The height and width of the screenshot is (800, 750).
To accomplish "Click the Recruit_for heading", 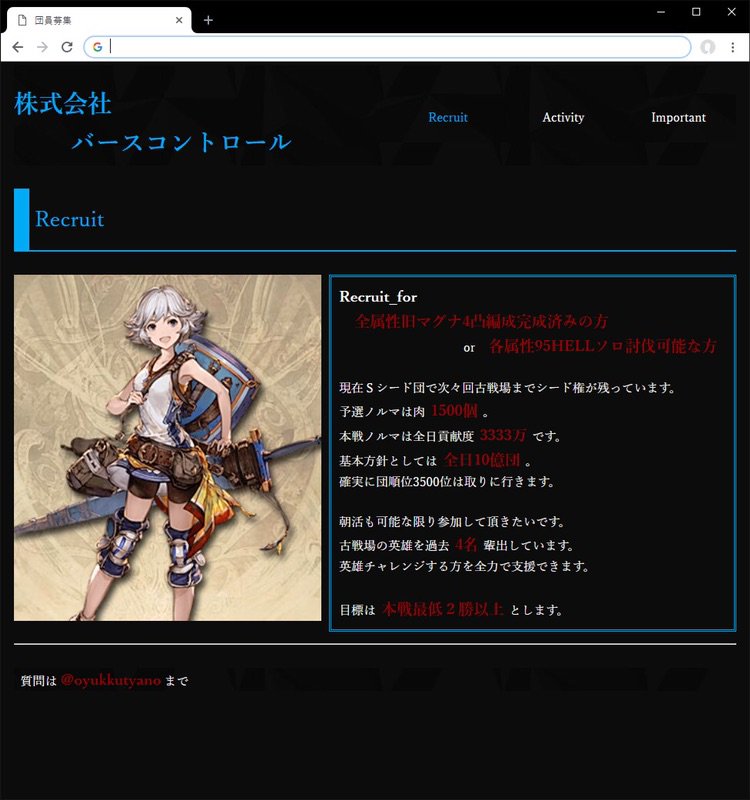I will [378, 297].
